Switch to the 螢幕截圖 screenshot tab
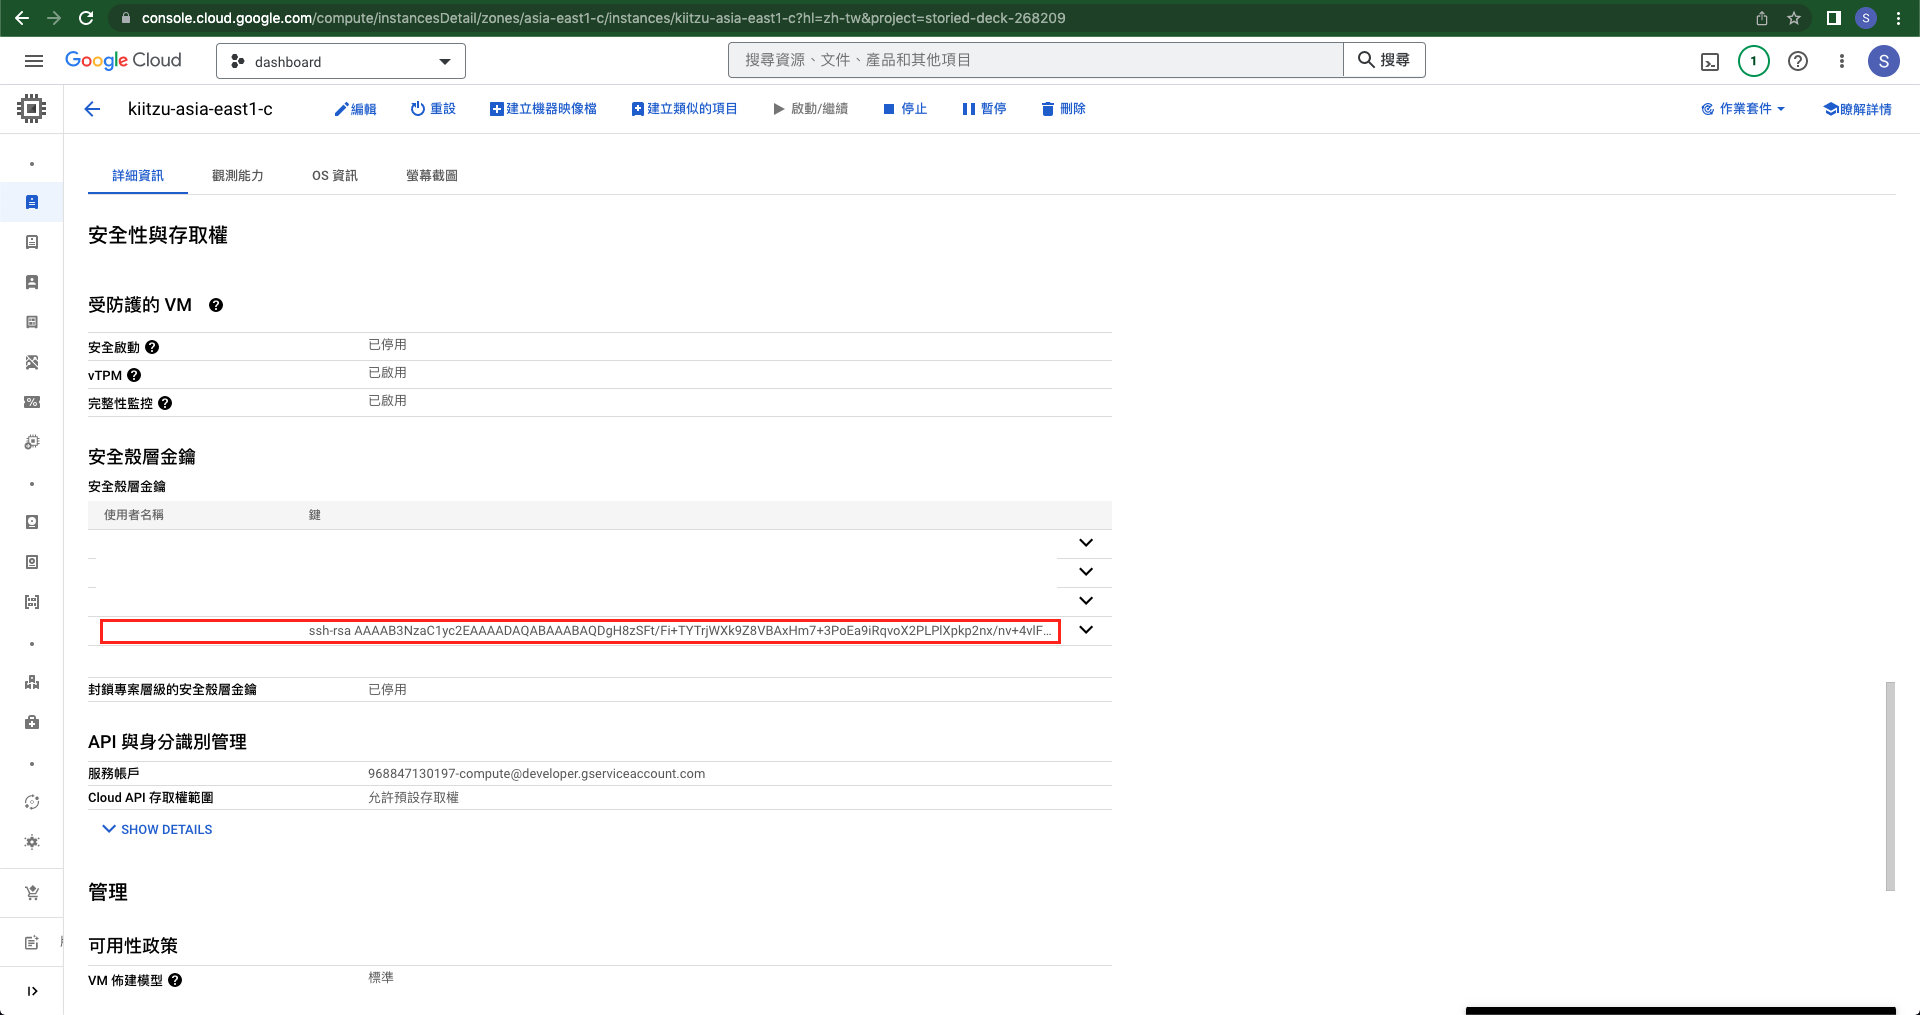Viewport: 1920px width, 1015px height. coord(432,176)
